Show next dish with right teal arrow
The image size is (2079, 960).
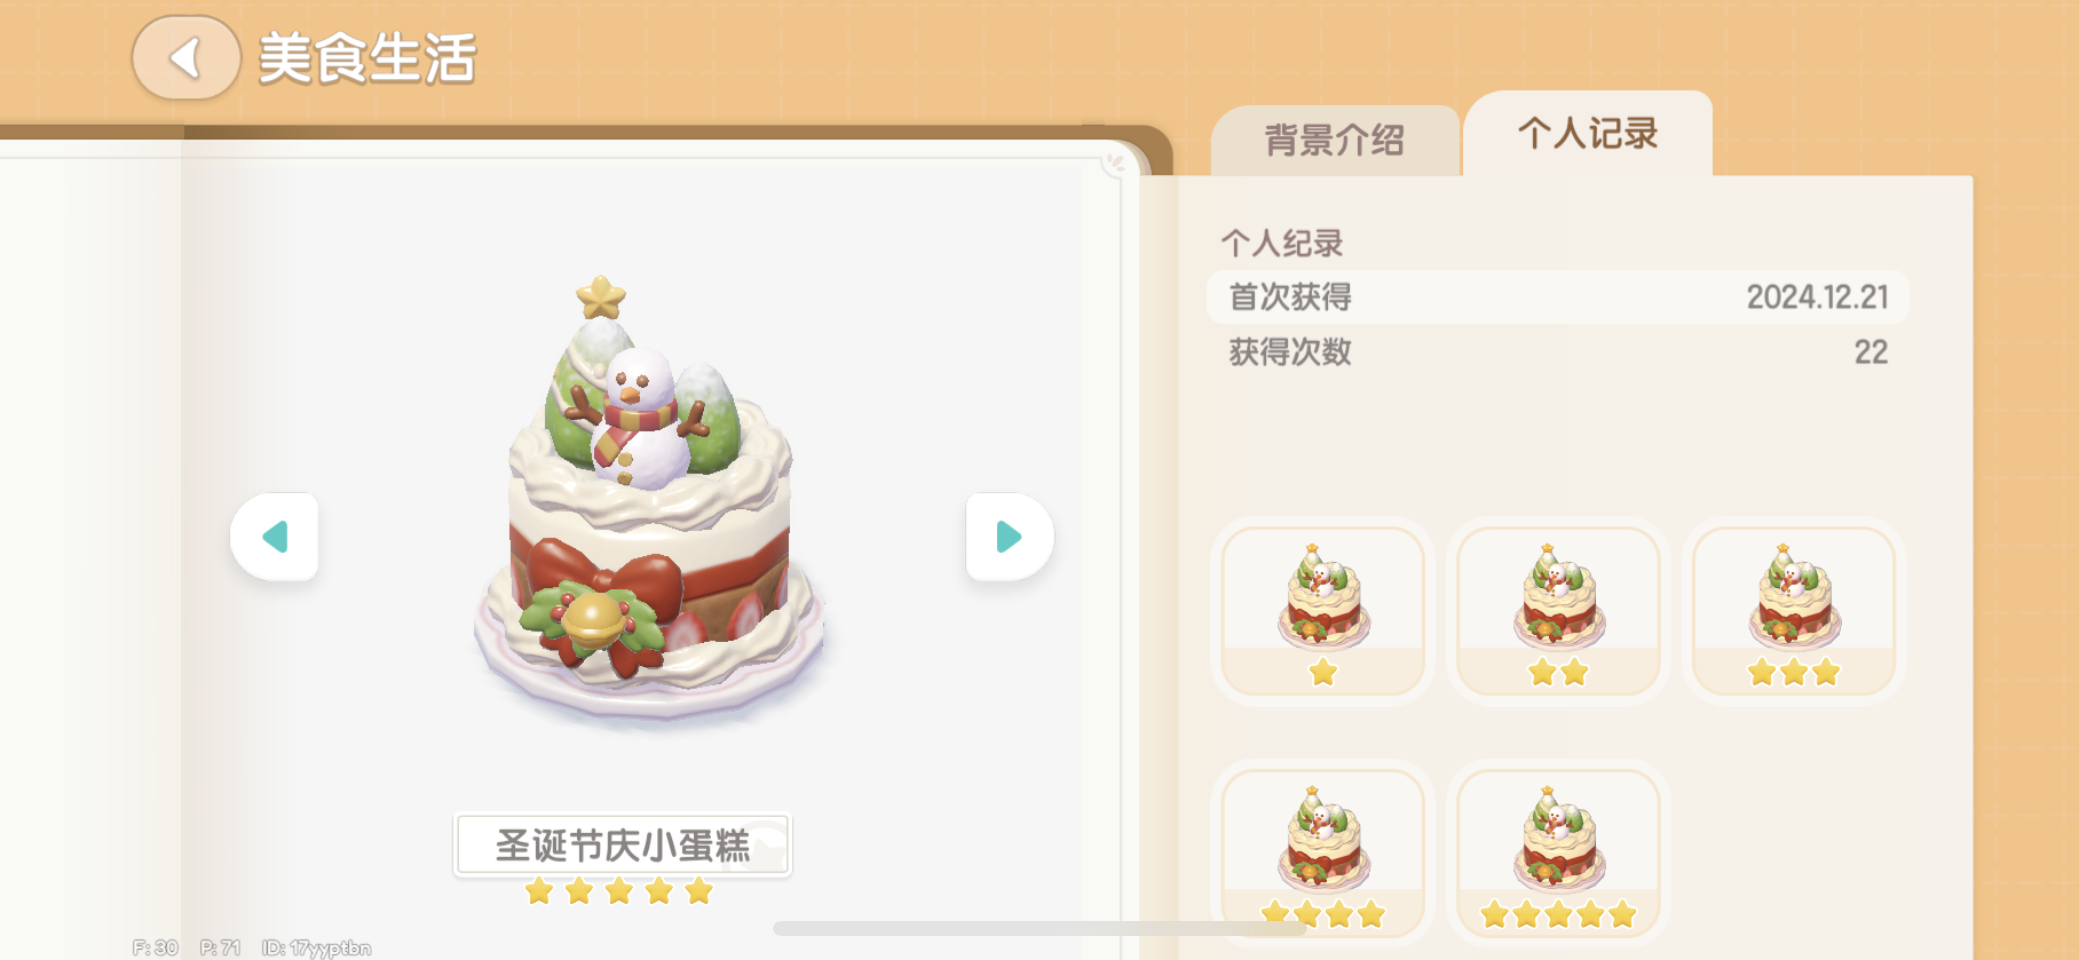pyautogui.click(x=1009, y=537)
